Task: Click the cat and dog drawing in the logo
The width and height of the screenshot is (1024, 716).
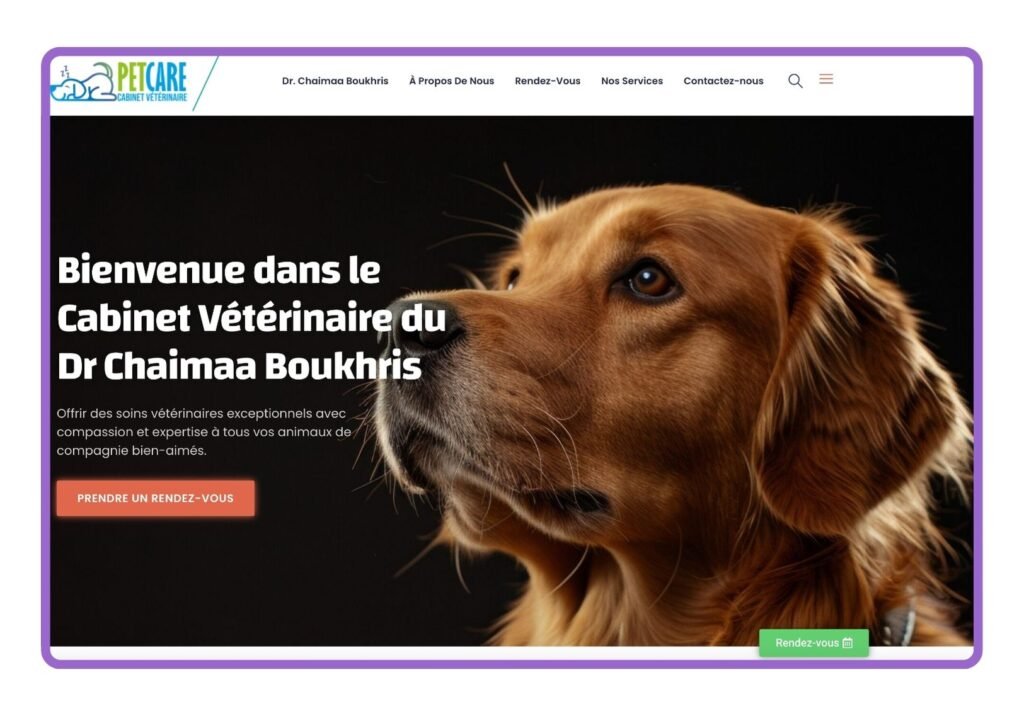Action: point(83,83)
